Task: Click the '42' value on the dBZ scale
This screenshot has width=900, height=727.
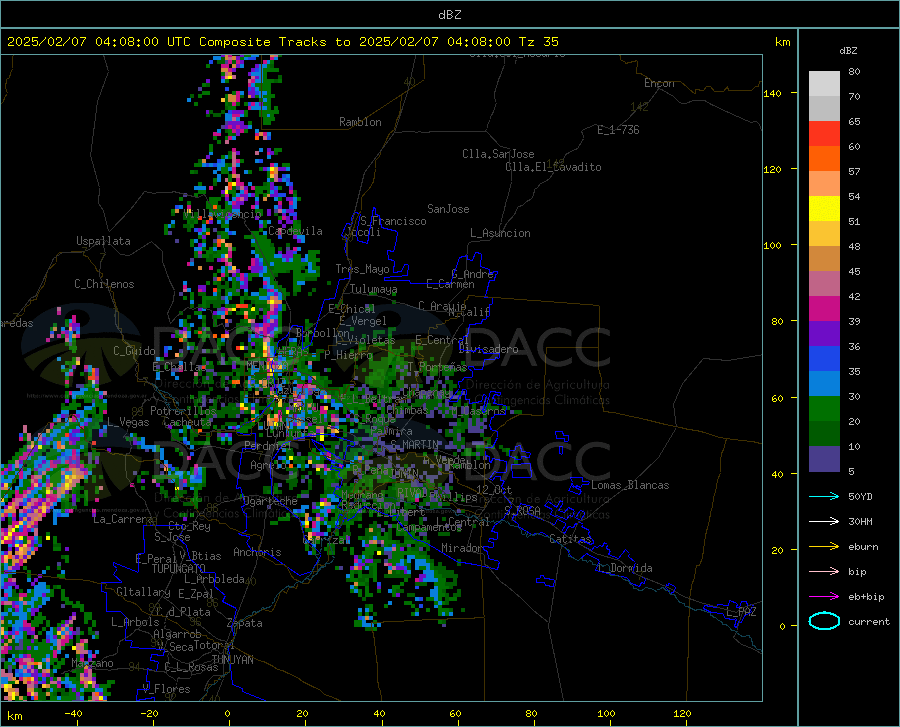Action: pyautogui.click(x=854, y=297)
